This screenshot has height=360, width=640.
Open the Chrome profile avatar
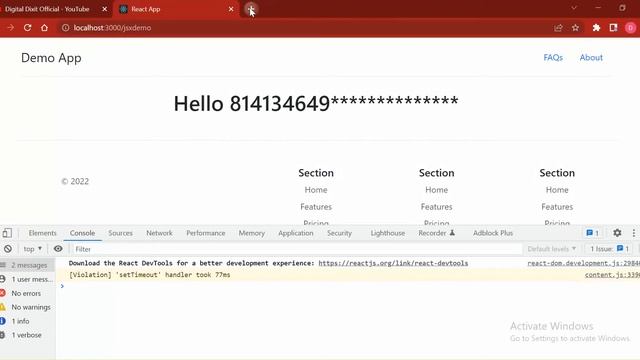click(x=631, y=28)
